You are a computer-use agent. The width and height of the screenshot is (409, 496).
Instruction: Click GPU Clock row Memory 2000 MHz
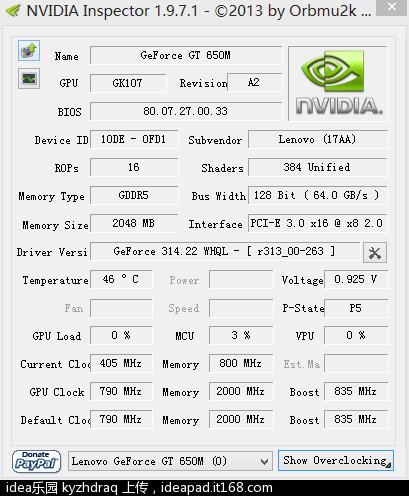241,391
